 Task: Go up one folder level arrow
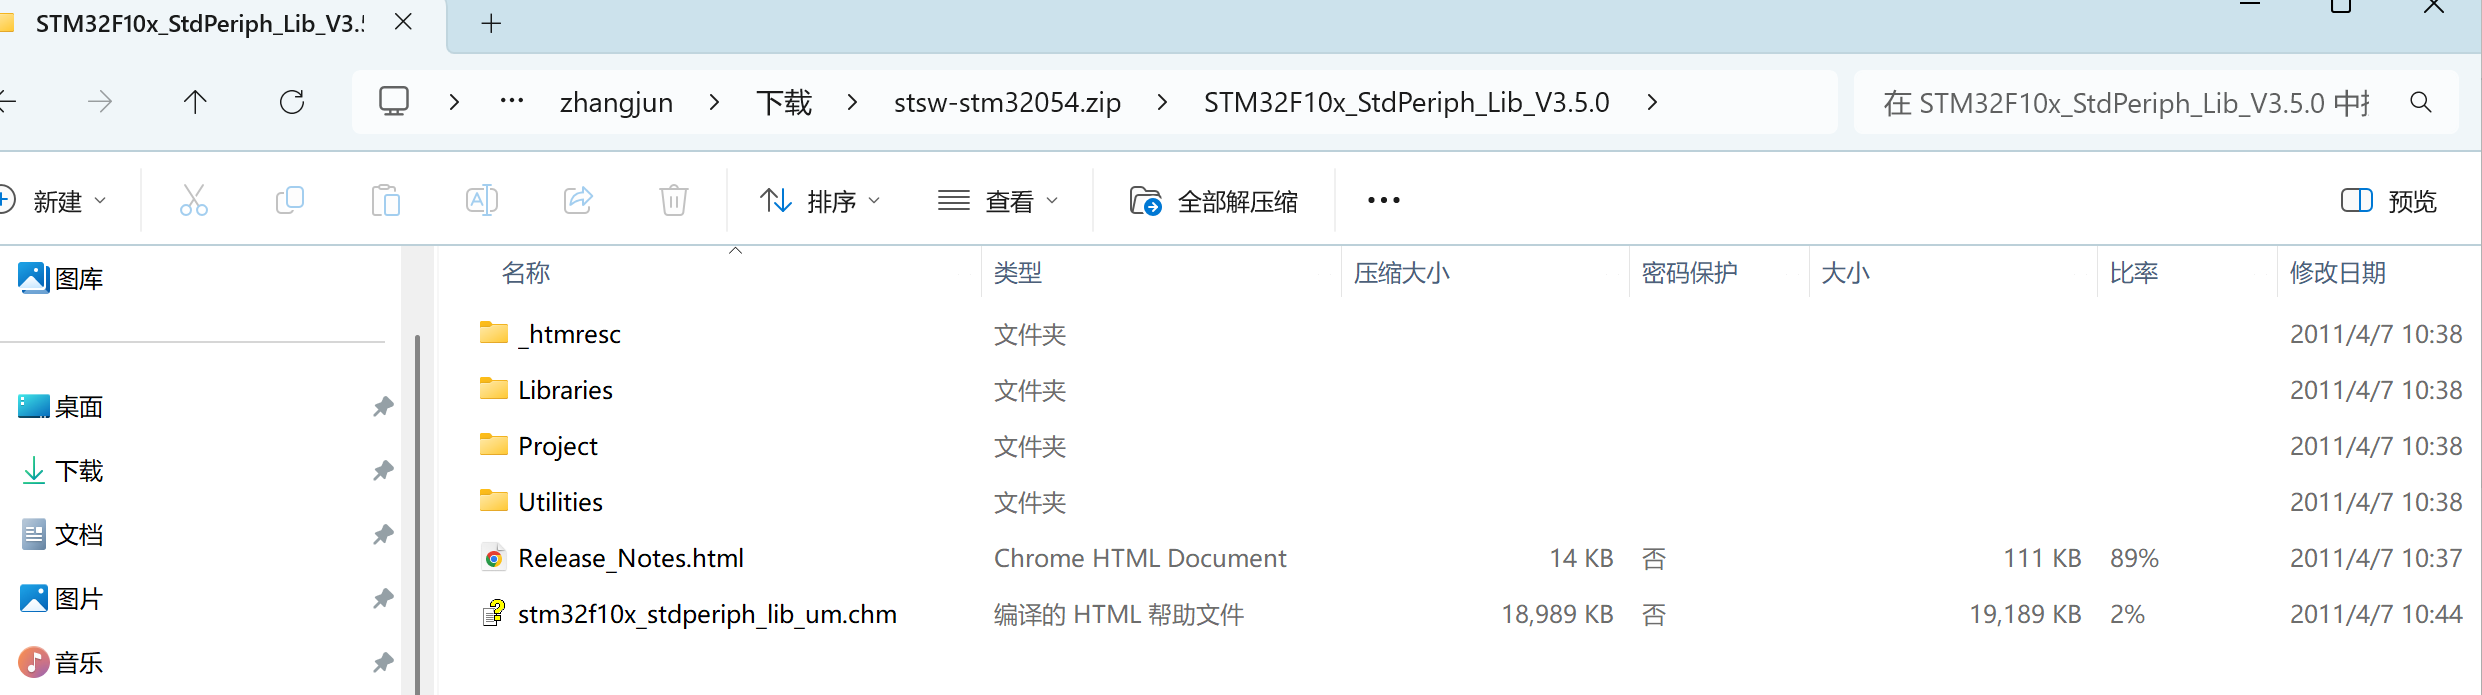click(195, 102)
